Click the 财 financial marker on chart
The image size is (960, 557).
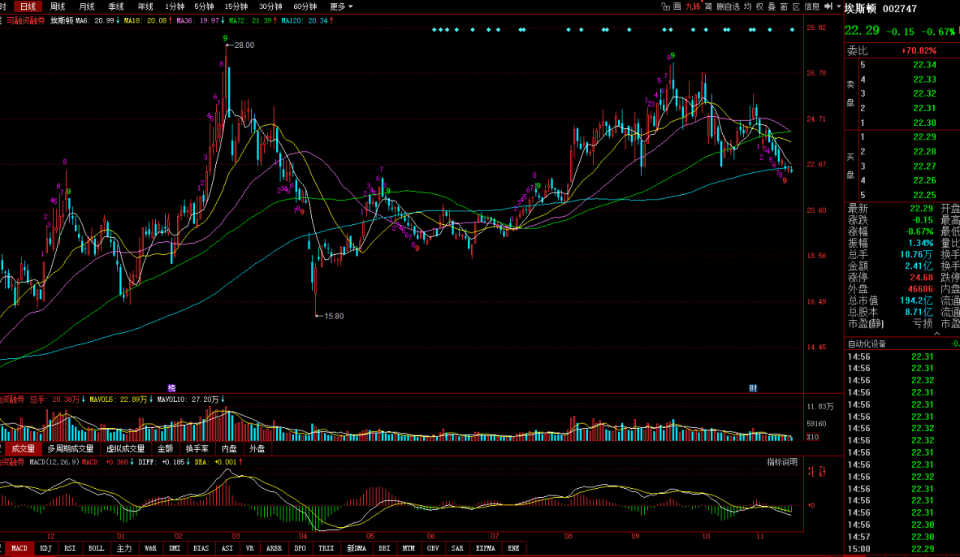(753, 388)
